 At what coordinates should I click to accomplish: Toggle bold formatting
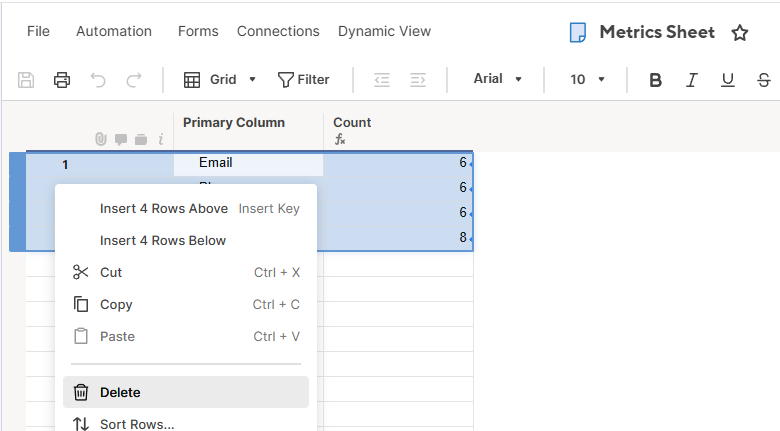click(x=656, y=80)
